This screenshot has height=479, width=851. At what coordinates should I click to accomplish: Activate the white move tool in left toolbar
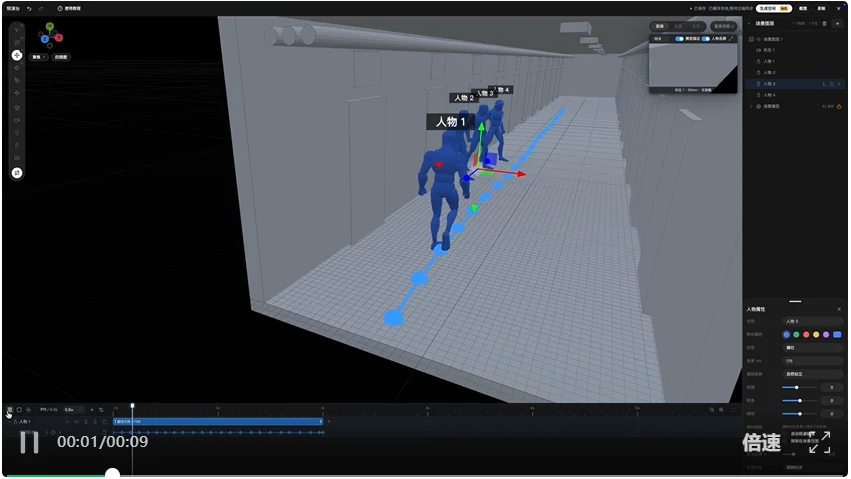coord(17,55)
